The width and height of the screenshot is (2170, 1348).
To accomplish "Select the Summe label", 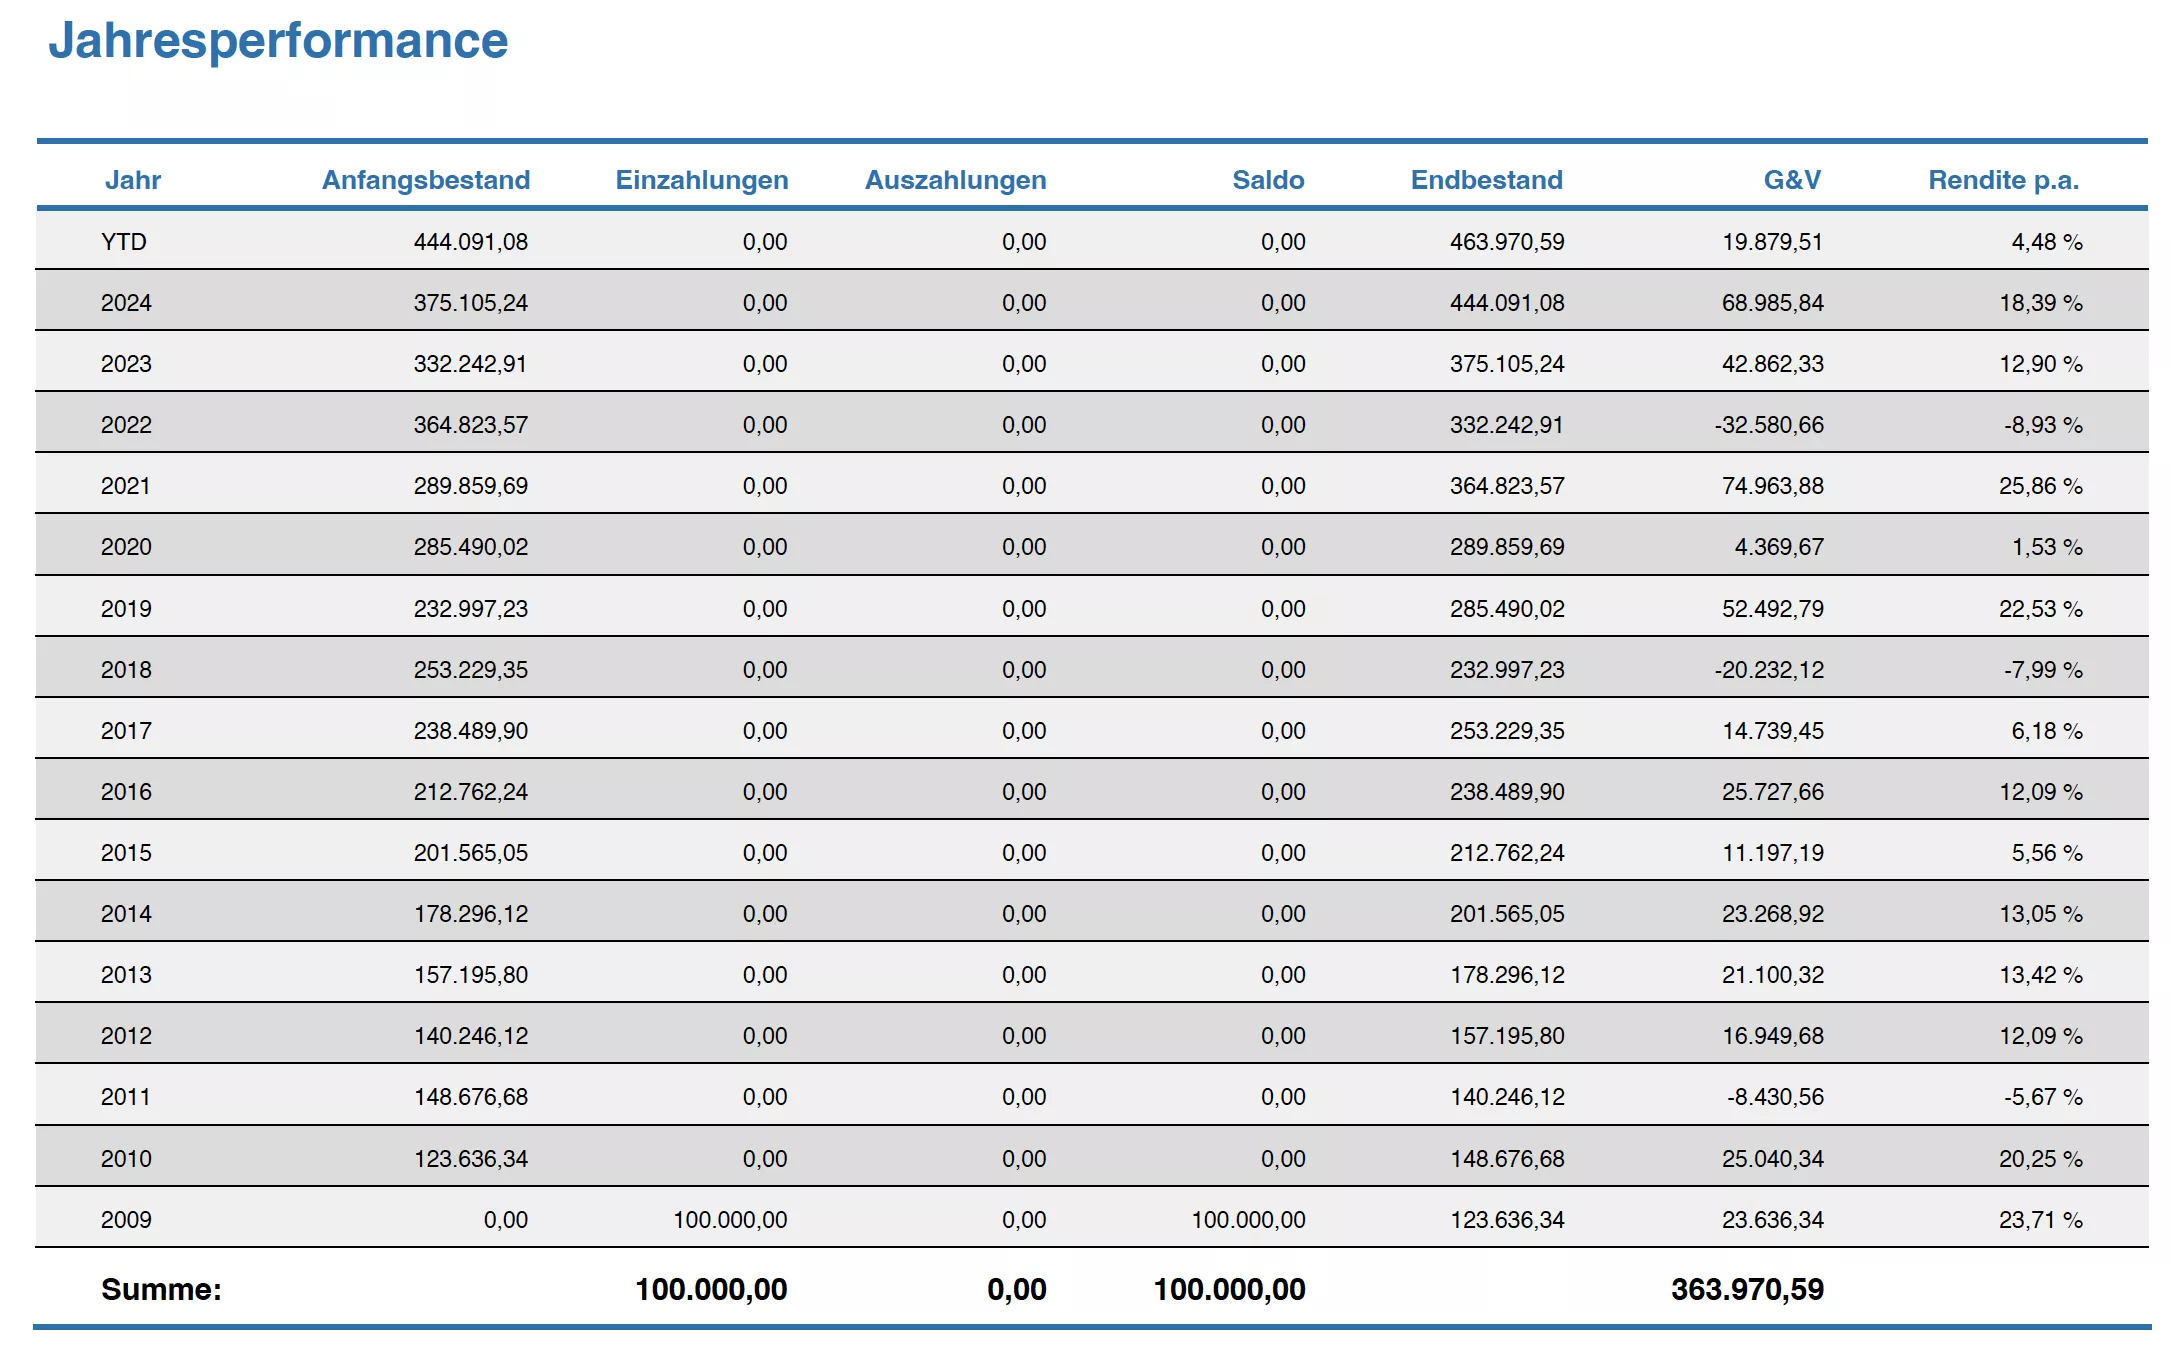I will coord(161,1290).
